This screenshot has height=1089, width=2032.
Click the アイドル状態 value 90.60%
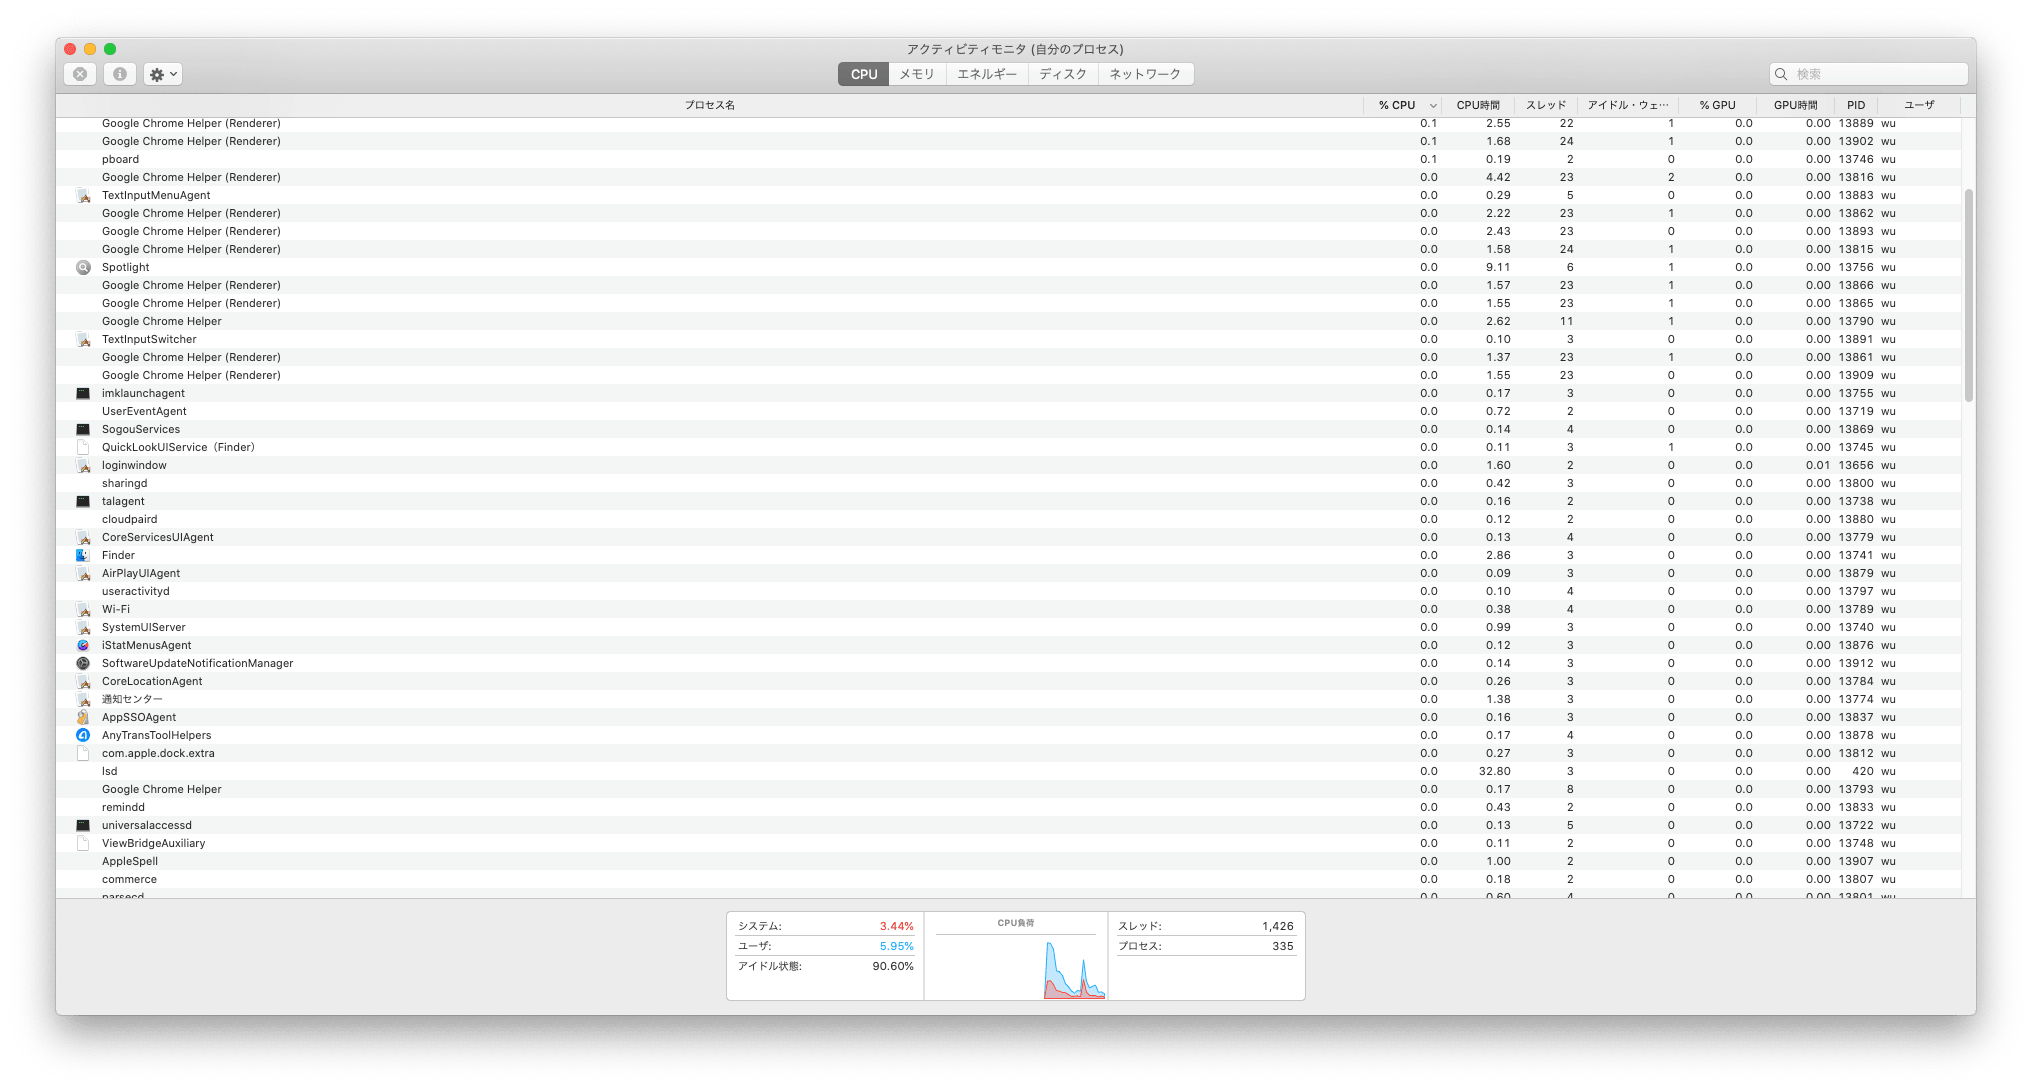pos(893,966)
